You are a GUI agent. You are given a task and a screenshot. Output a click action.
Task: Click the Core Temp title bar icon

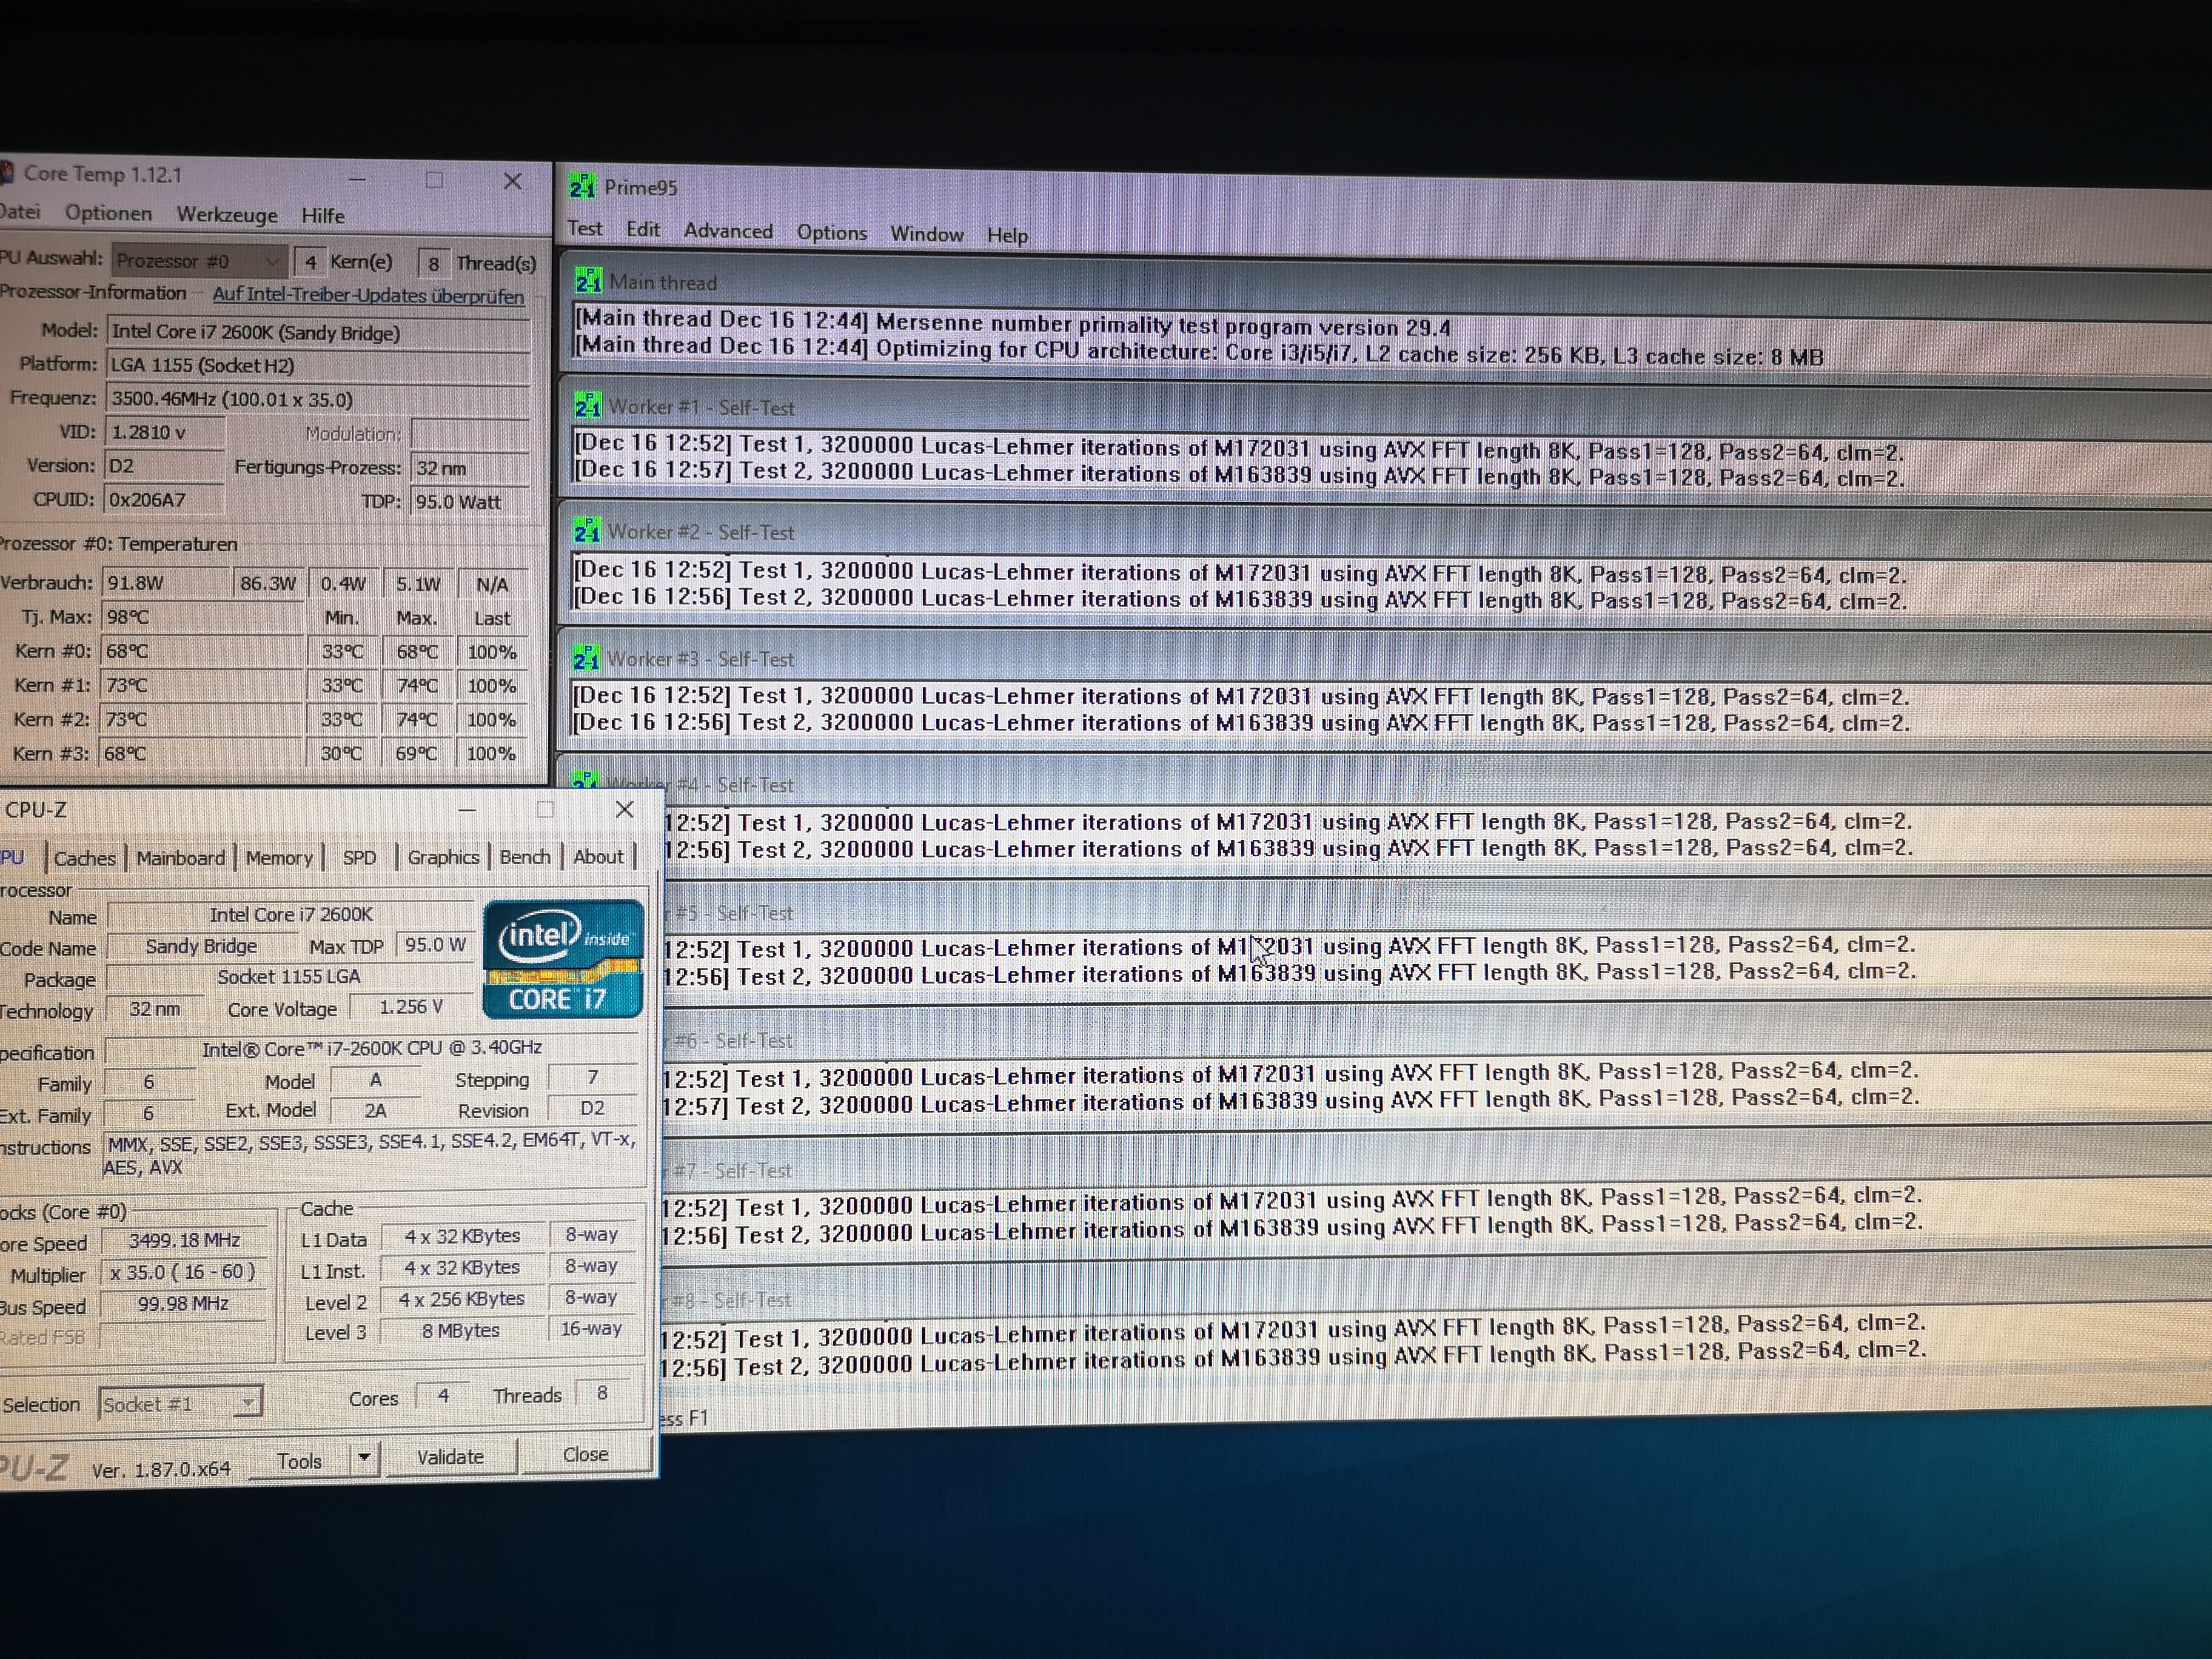pos(6,173)
